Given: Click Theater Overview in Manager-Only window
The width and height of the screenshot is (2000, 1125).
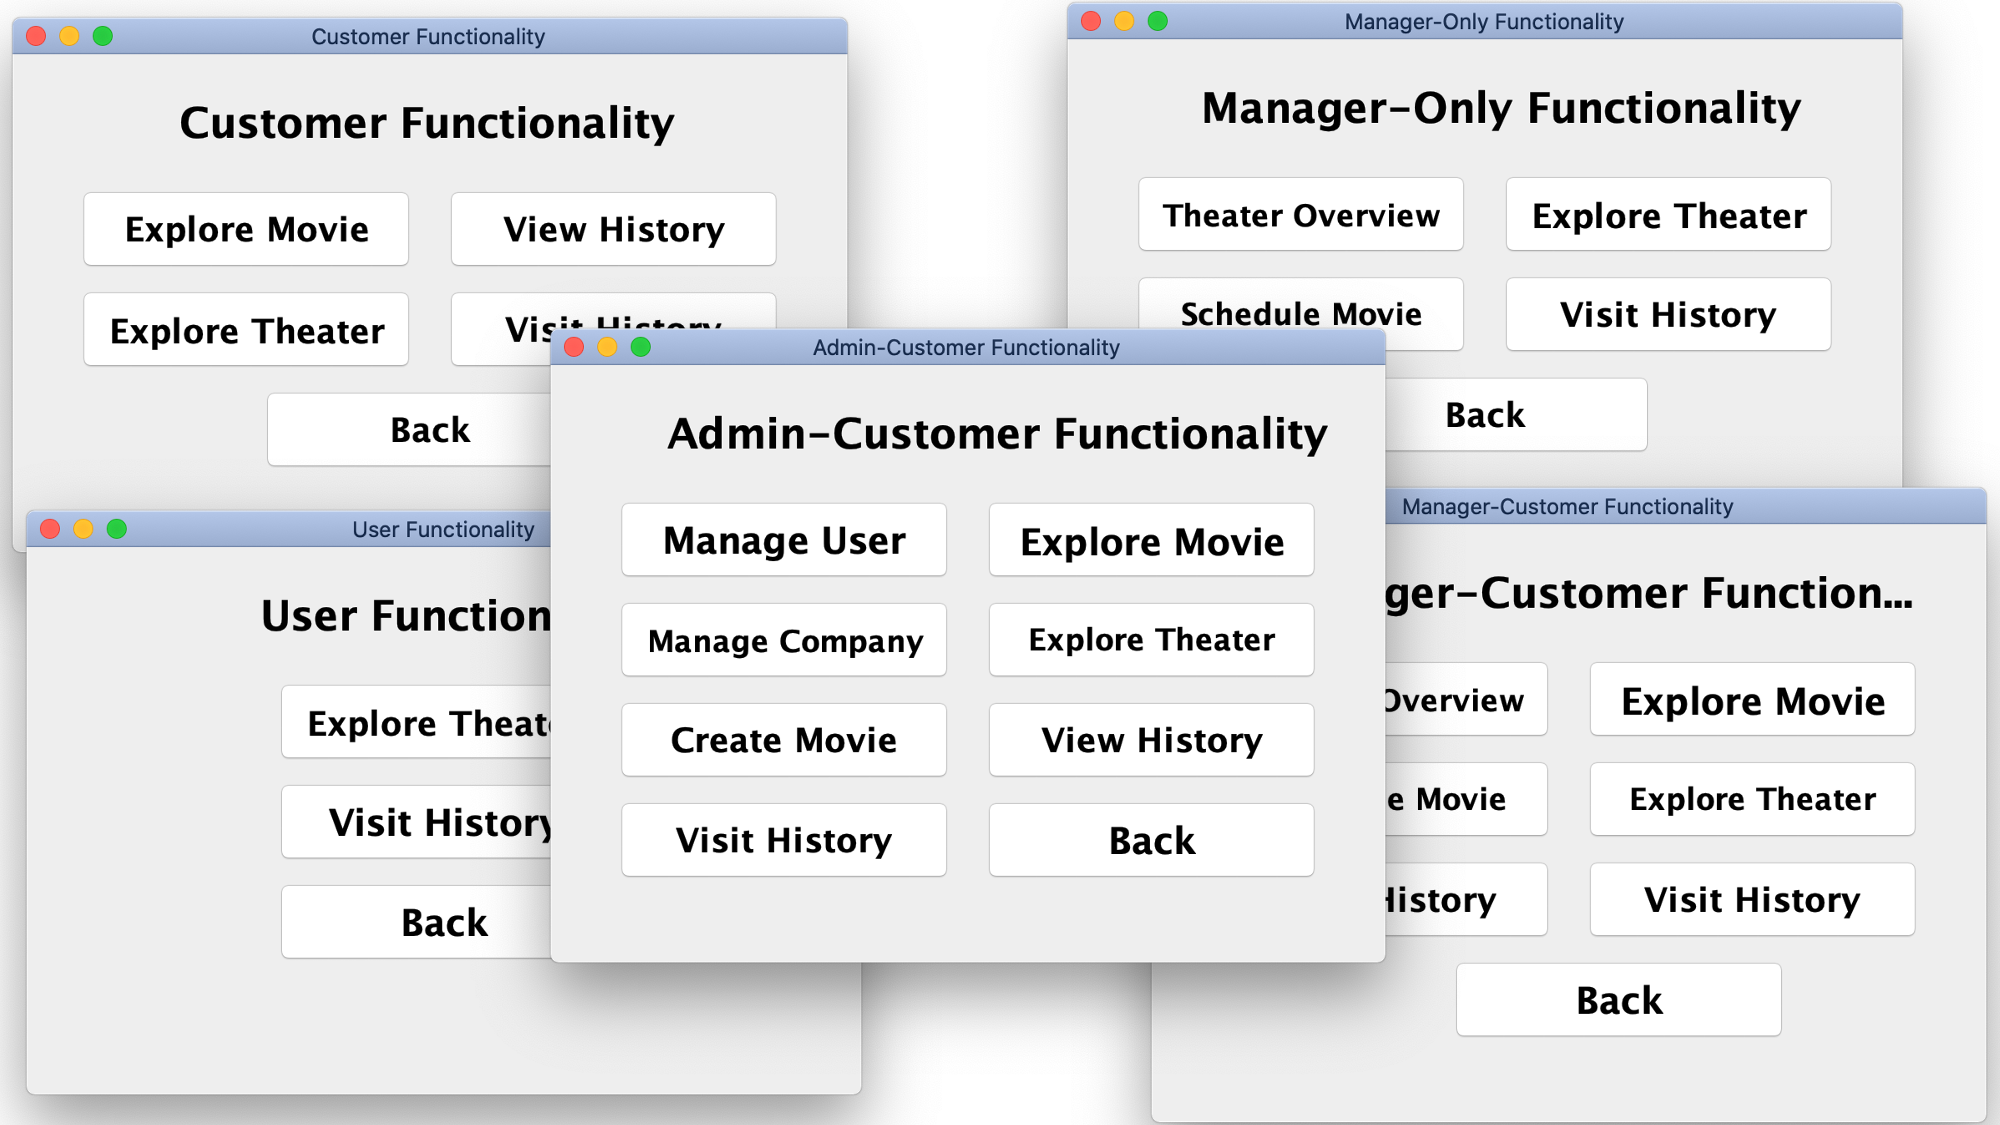Looking at the screenshot, I should point(1300,215).
